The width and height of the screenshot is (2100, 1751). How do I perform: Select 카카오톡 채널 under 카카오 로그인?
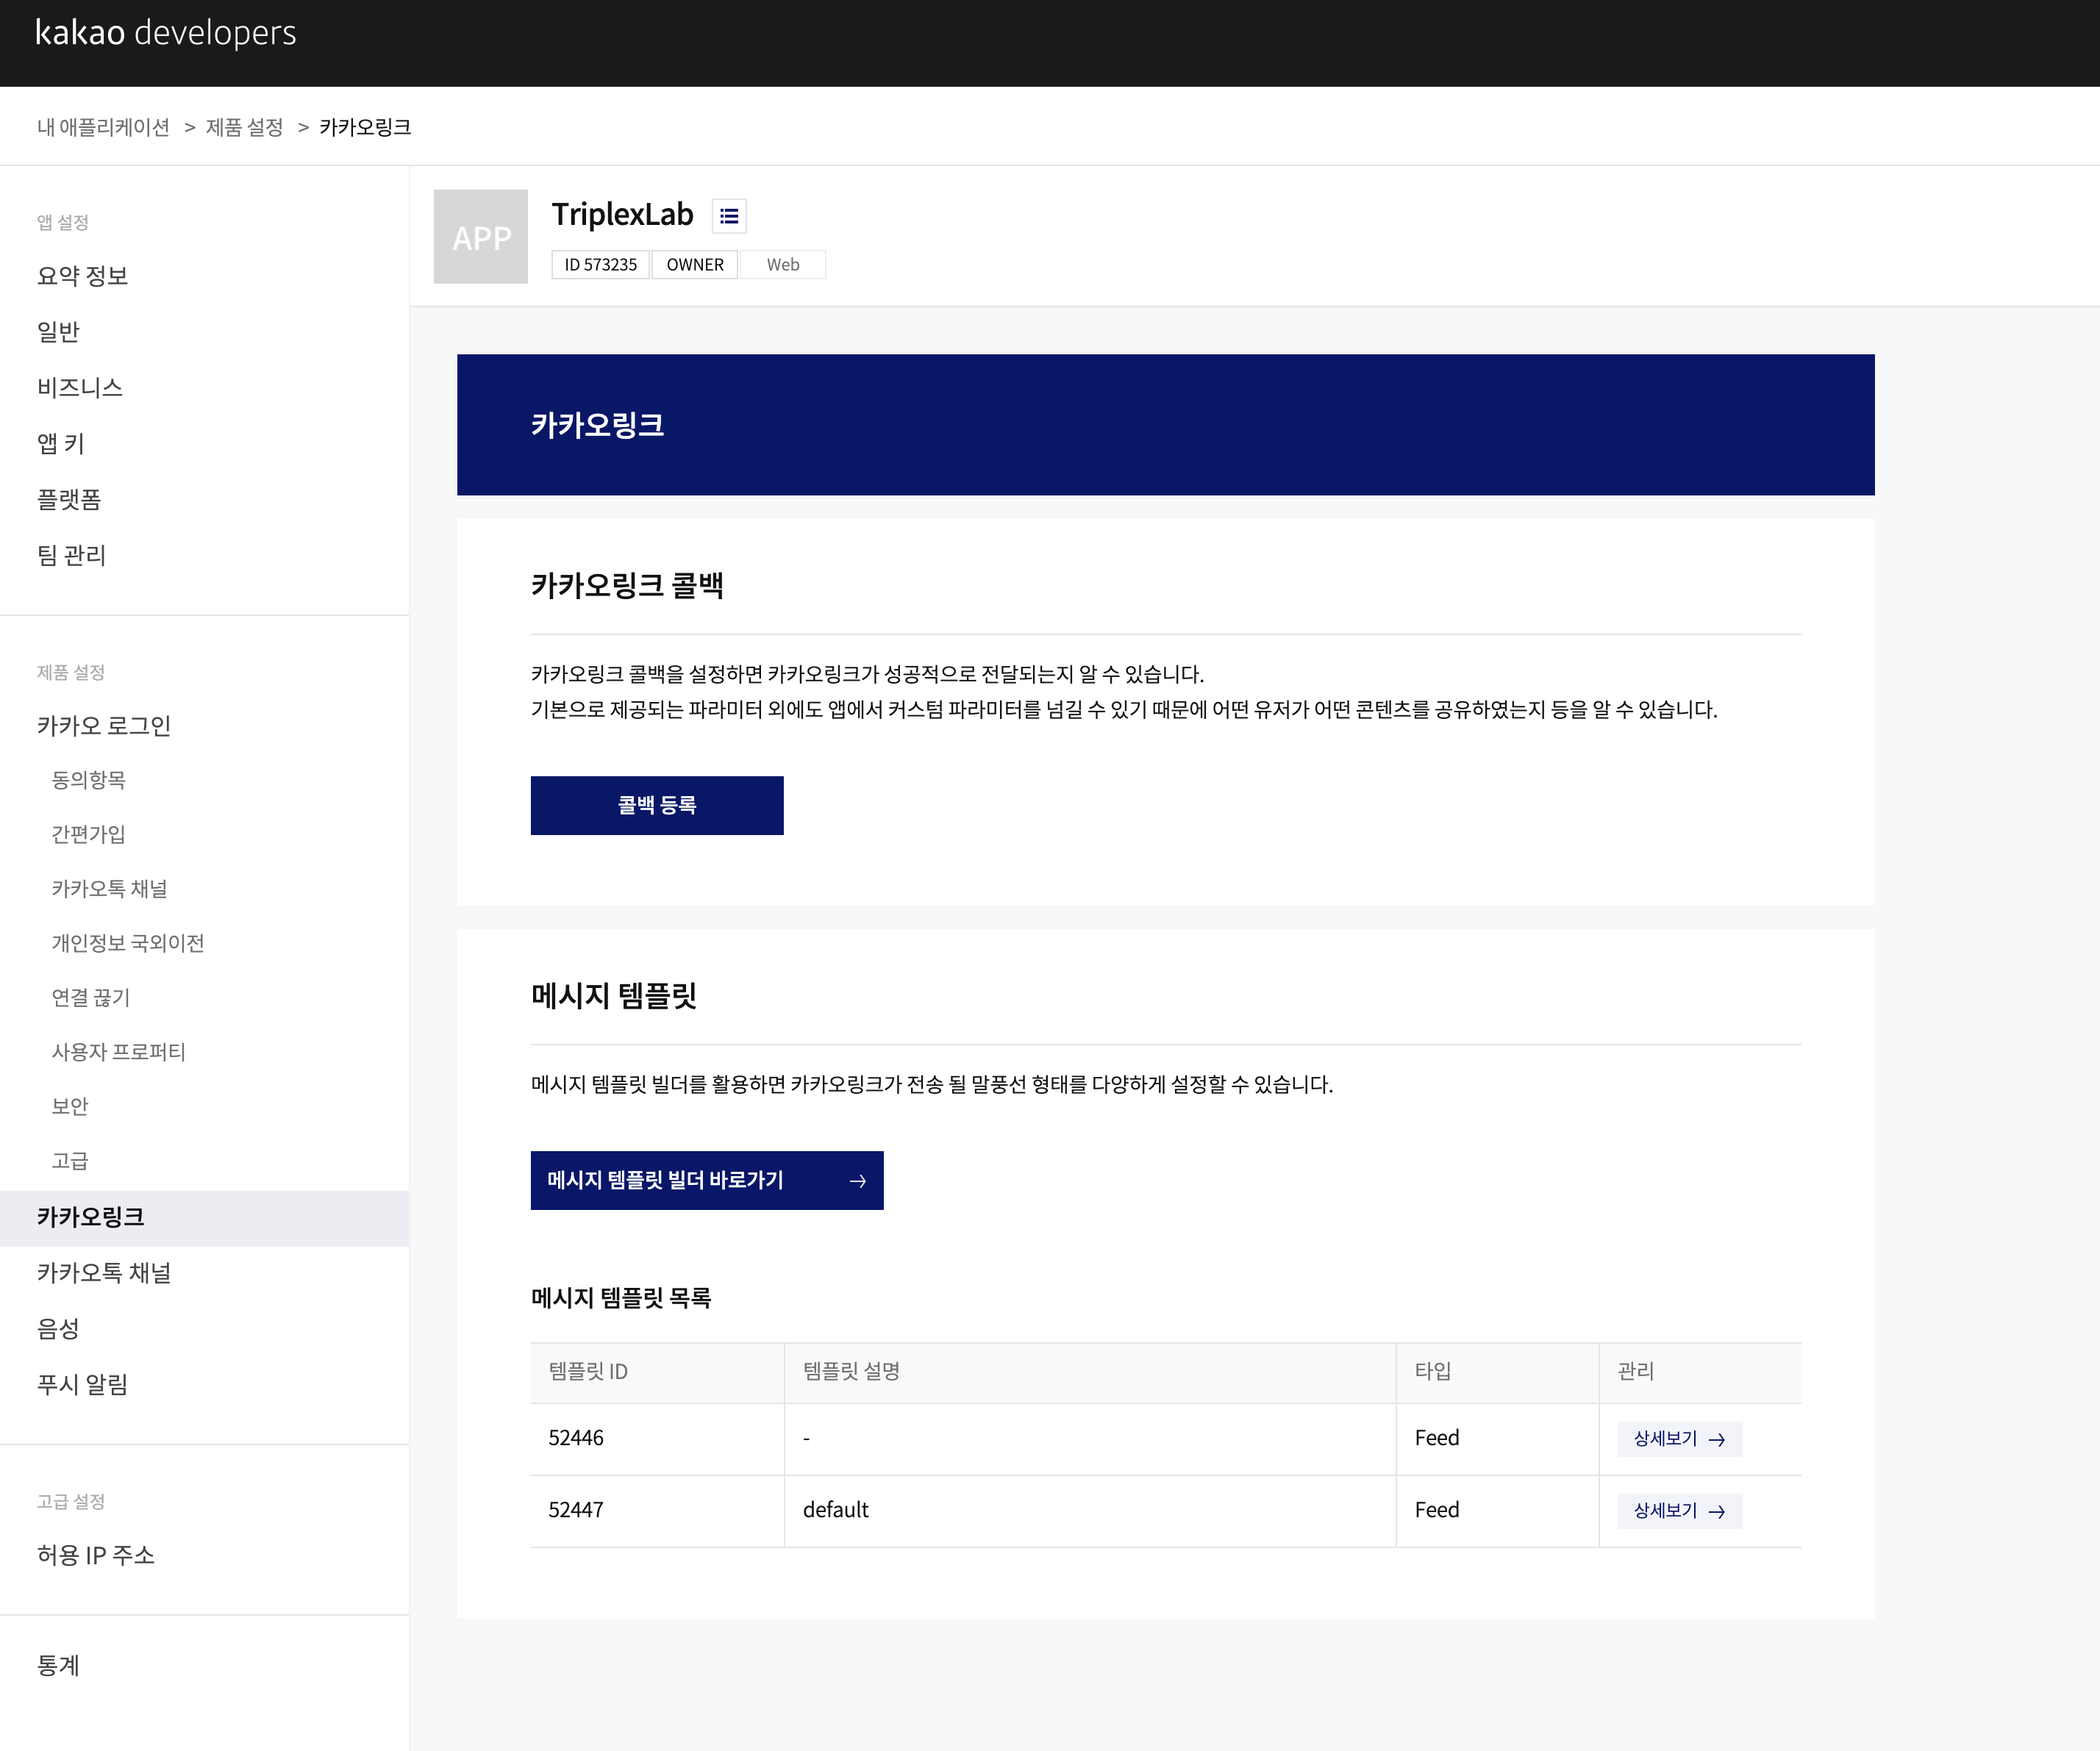click(x=109, y=889)
